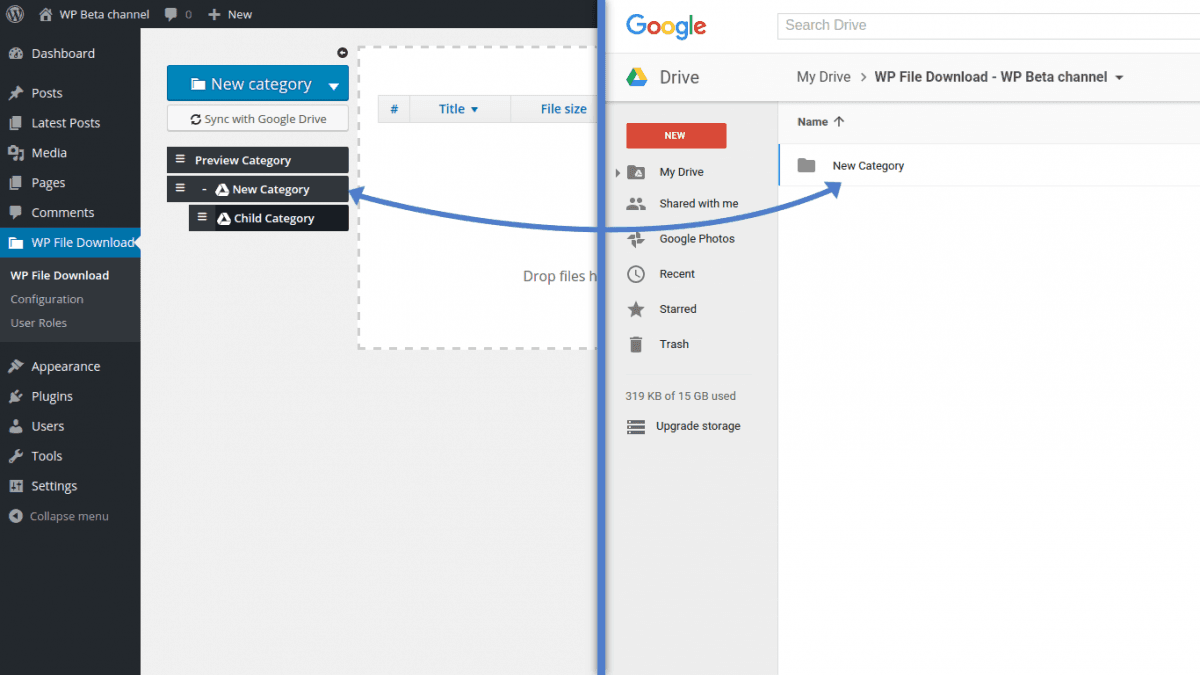The image size is (1200, 675).
Task: Click the New Category folder in Drive
Action: pos(867,166)
